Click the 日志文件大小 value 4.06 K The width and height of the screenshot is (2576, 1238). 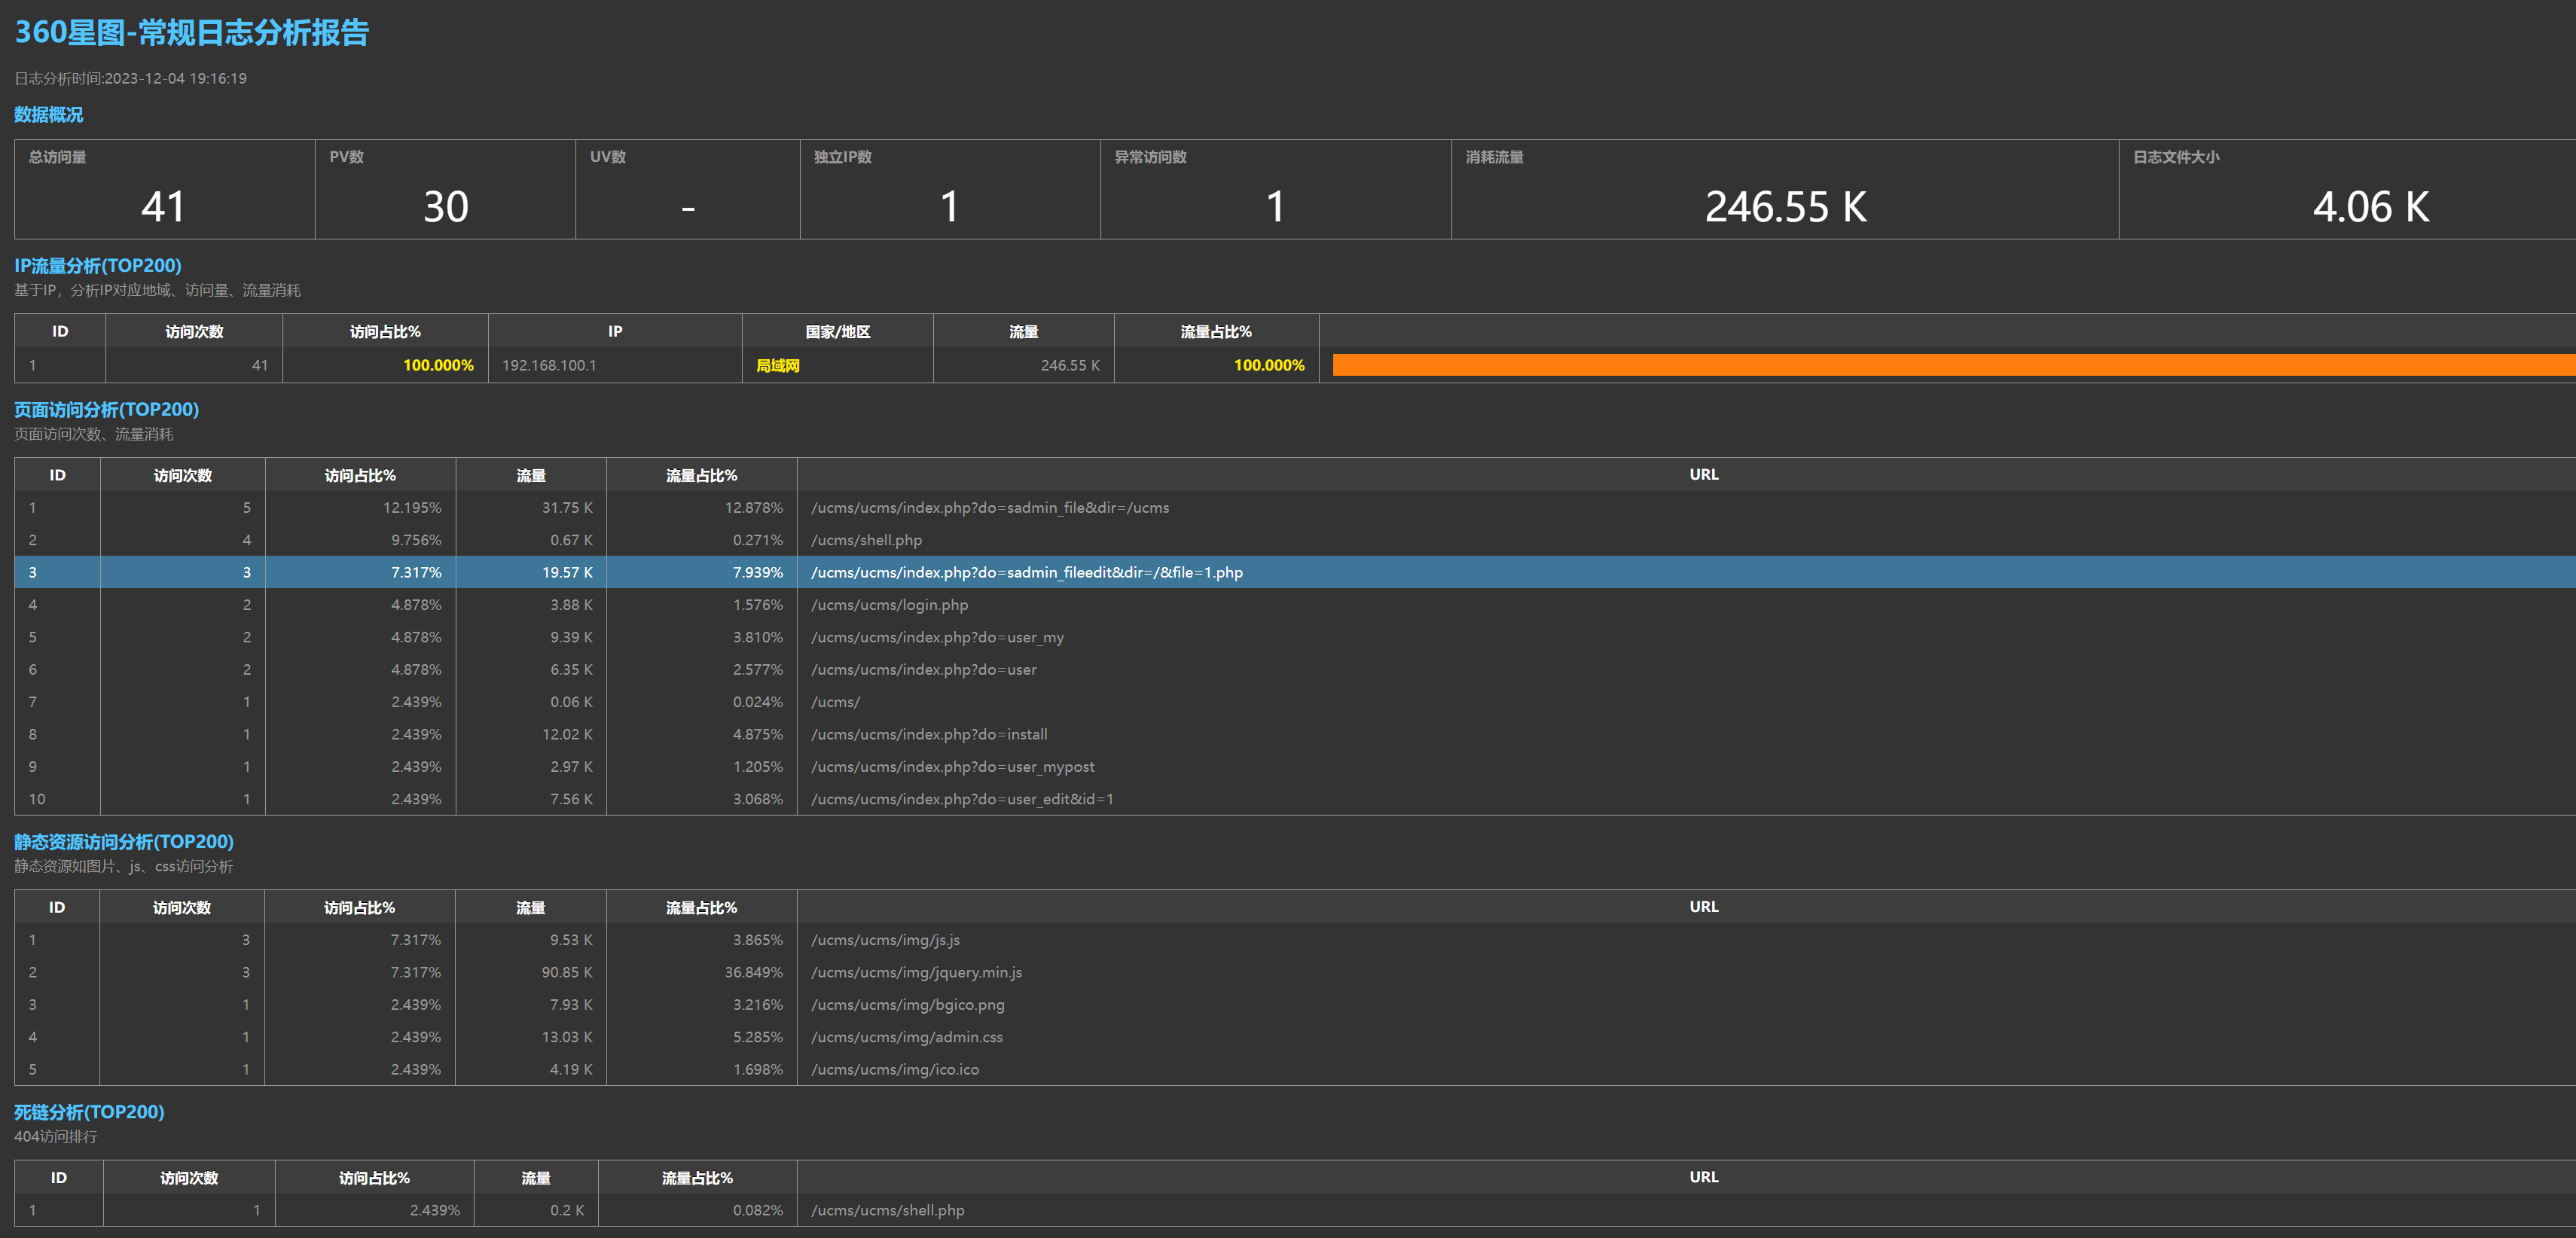(2370, 207)
